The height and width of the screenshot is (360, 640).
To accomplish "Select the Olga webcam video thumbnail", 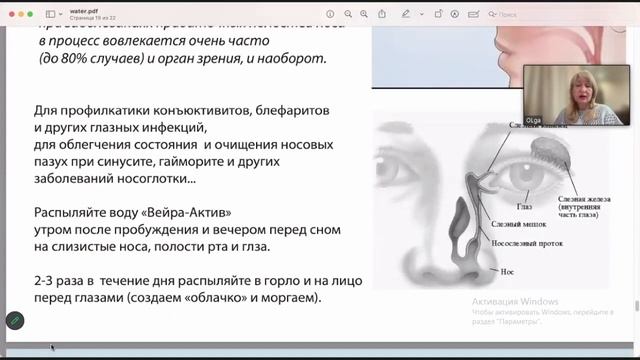I will (576, 95).
